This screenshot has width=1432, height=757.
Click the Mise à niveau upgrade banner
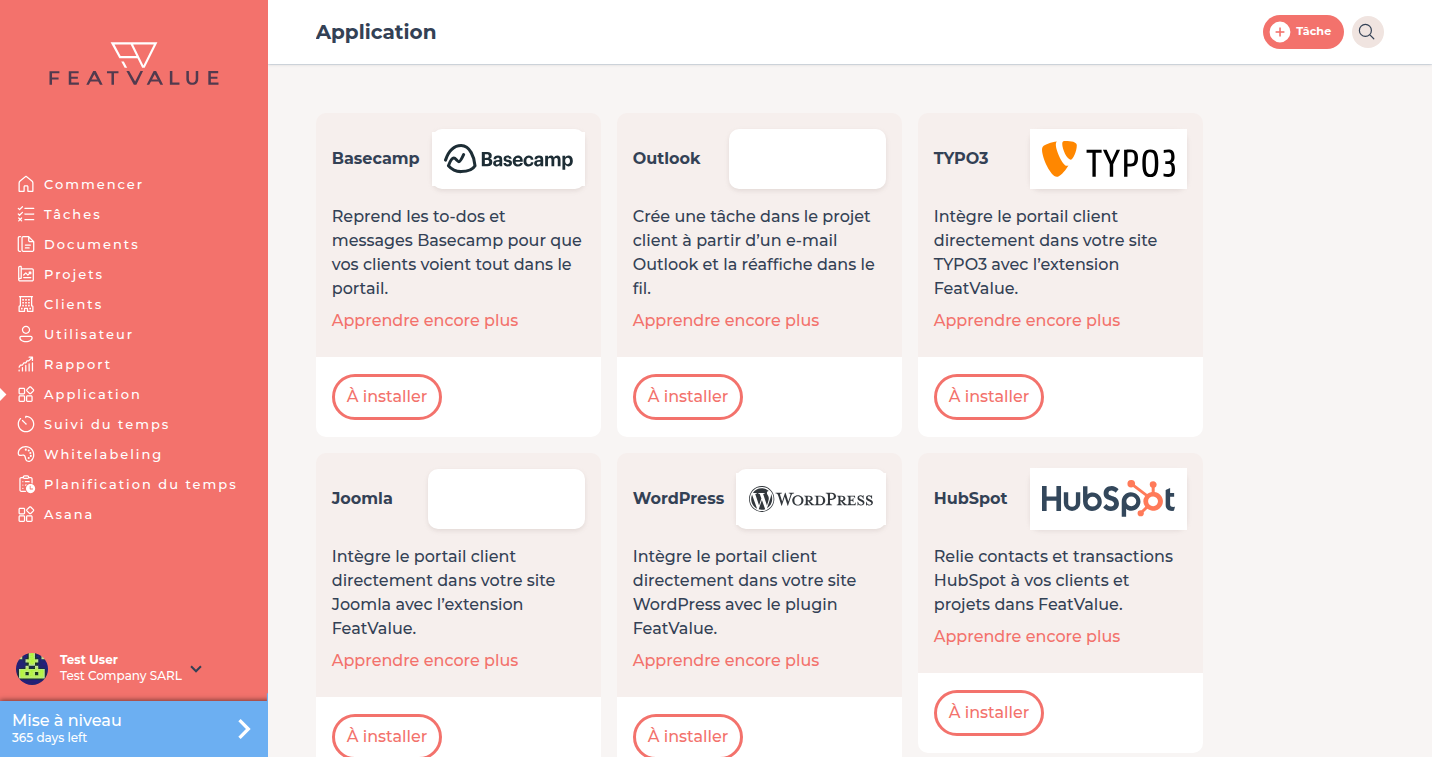134,729
